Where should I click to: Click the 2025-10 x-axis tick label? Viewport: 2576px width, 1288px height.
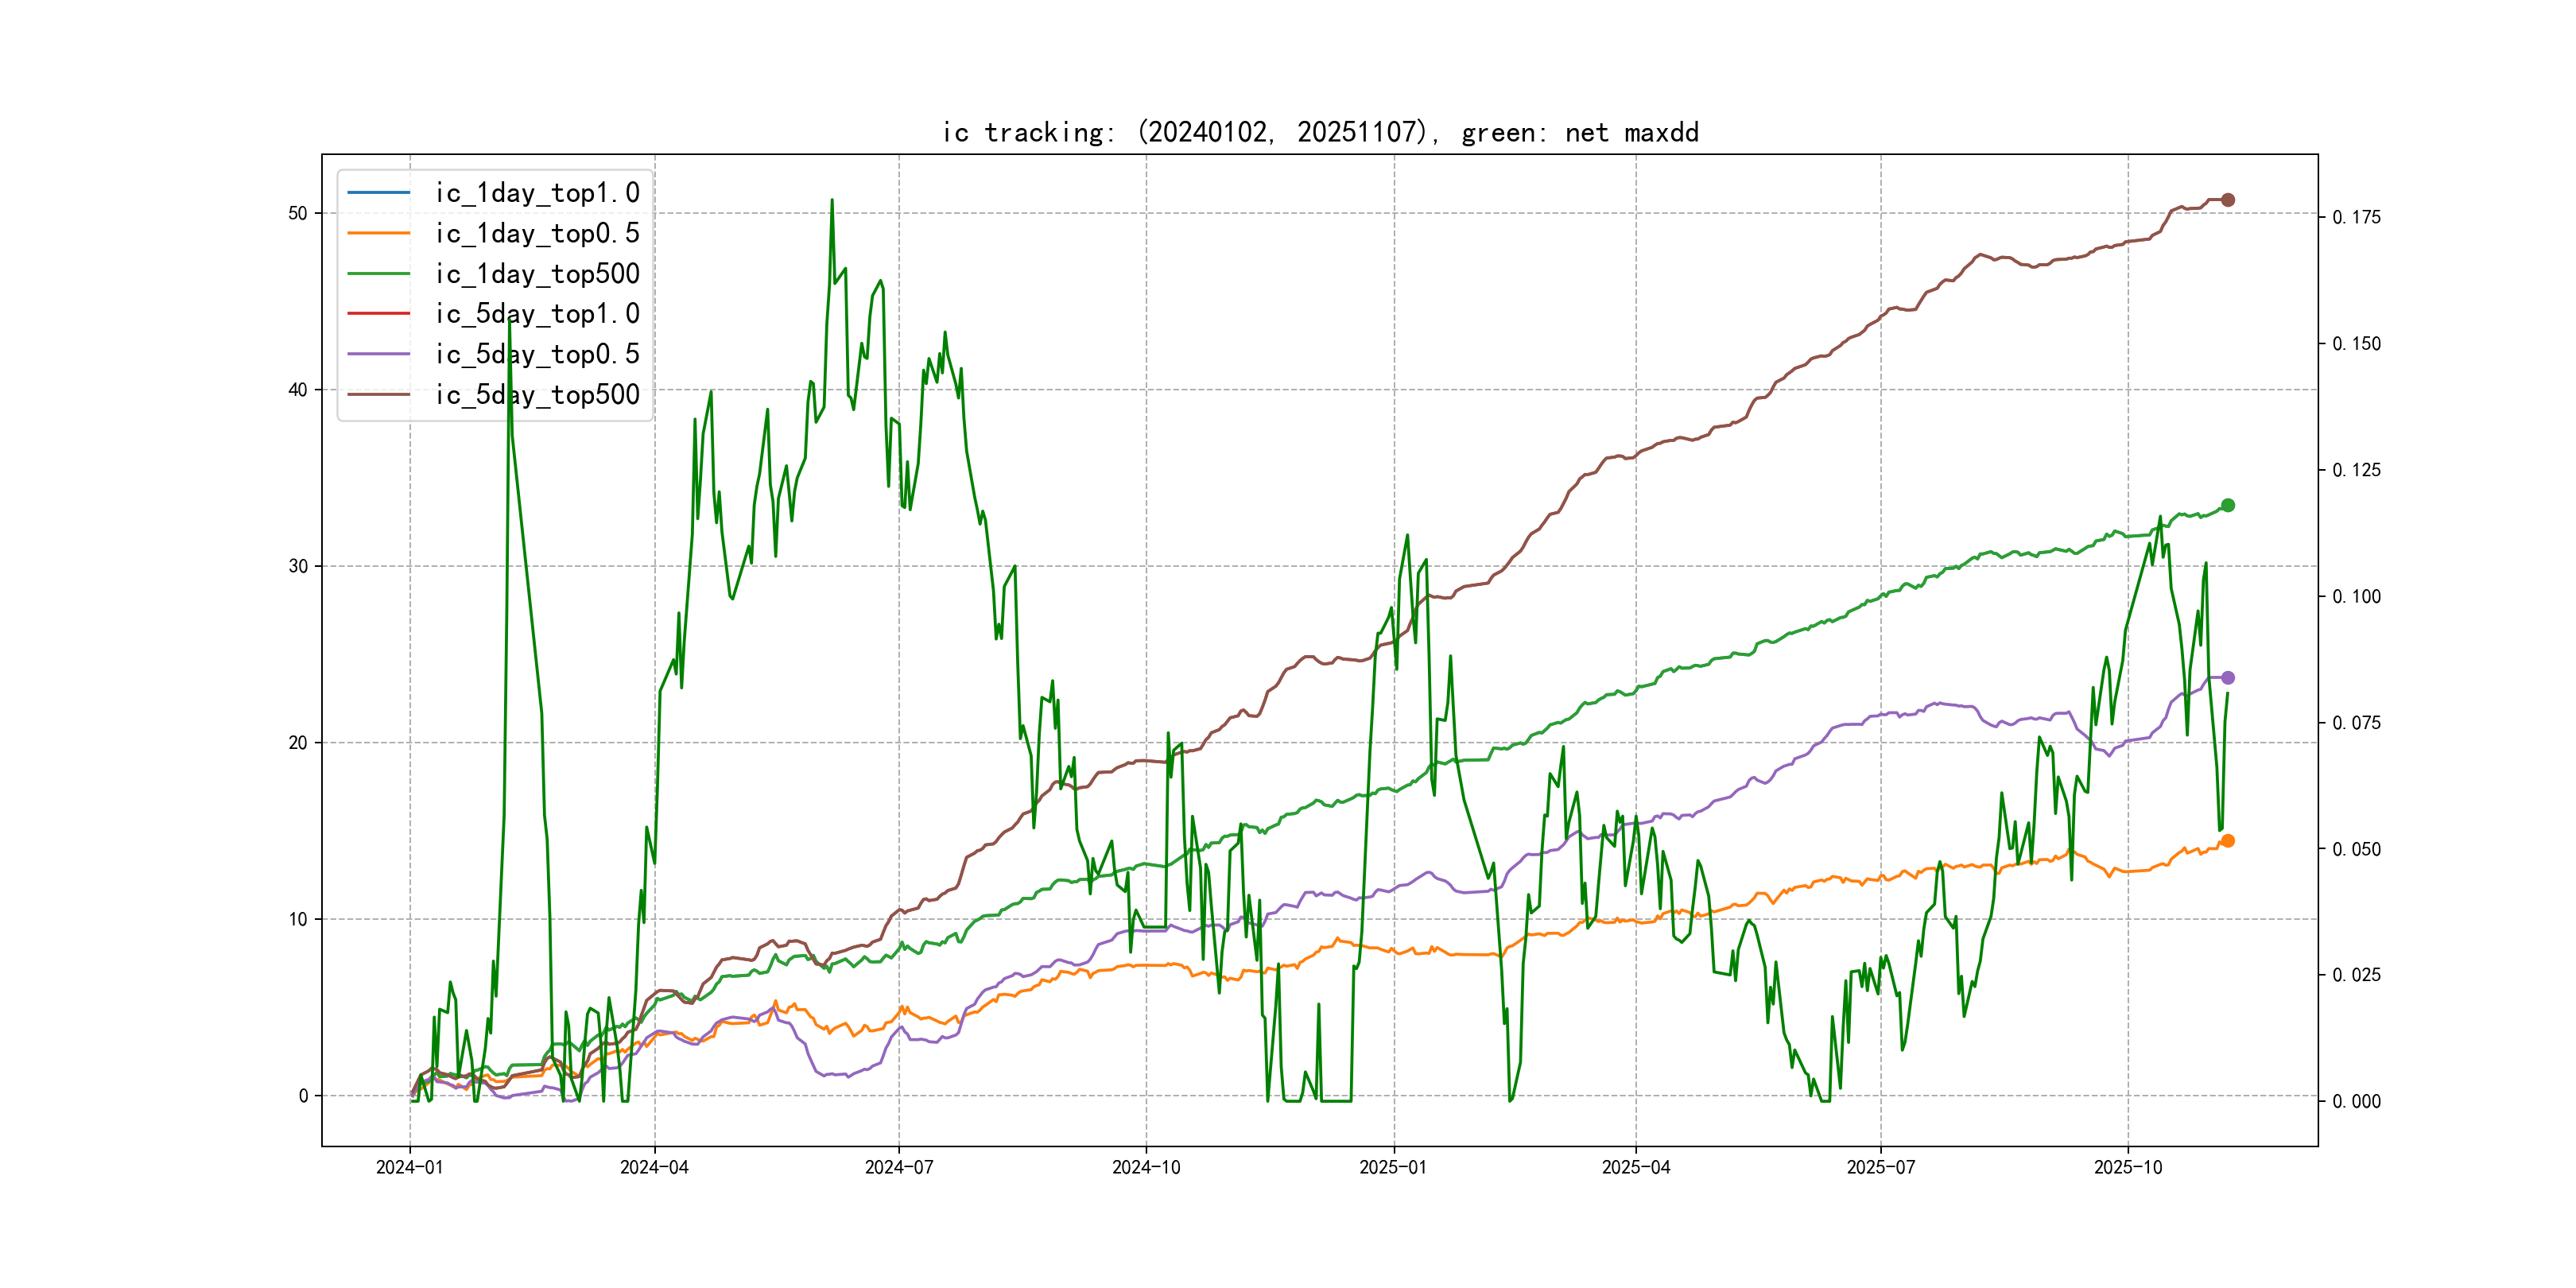[2127, 1167]
